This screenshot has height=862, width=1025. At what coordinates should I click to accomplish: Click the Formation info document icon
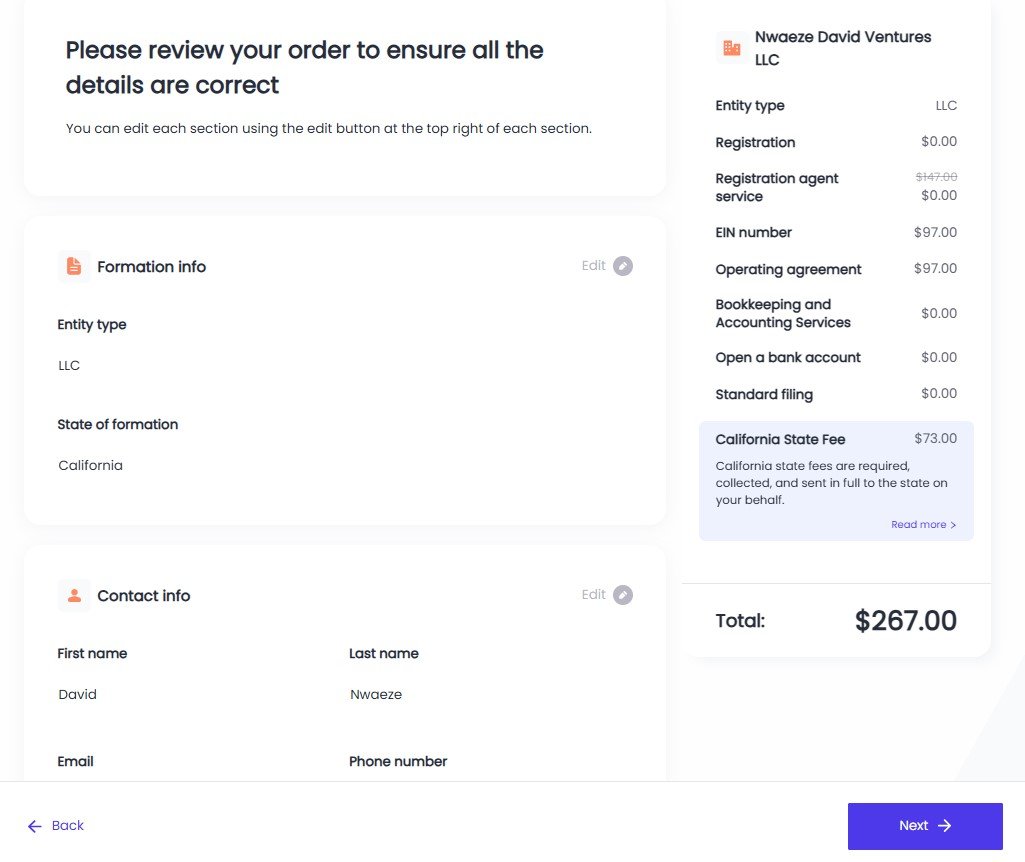74,266
